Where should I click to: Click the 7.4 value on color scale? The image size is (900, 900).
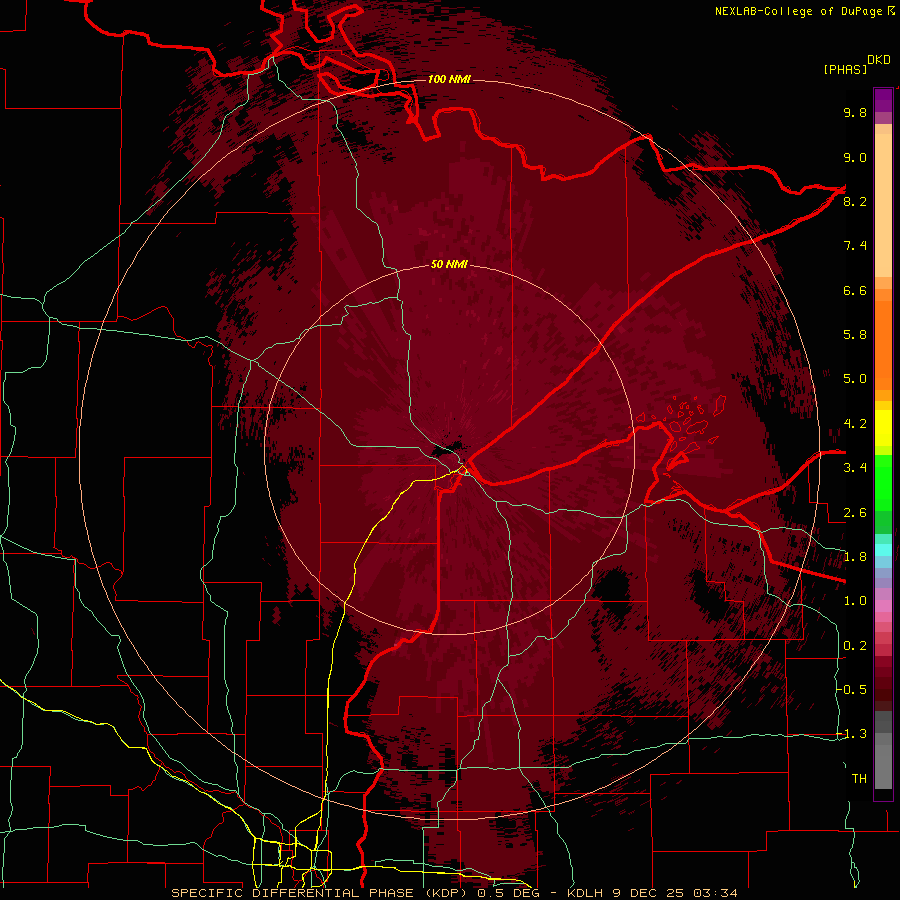(x=855, y=246)
